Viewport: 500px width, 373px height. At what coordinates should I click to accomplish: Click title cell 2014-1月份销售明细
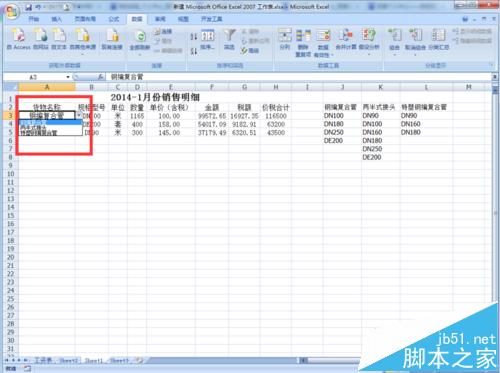(x=155, y=98)
